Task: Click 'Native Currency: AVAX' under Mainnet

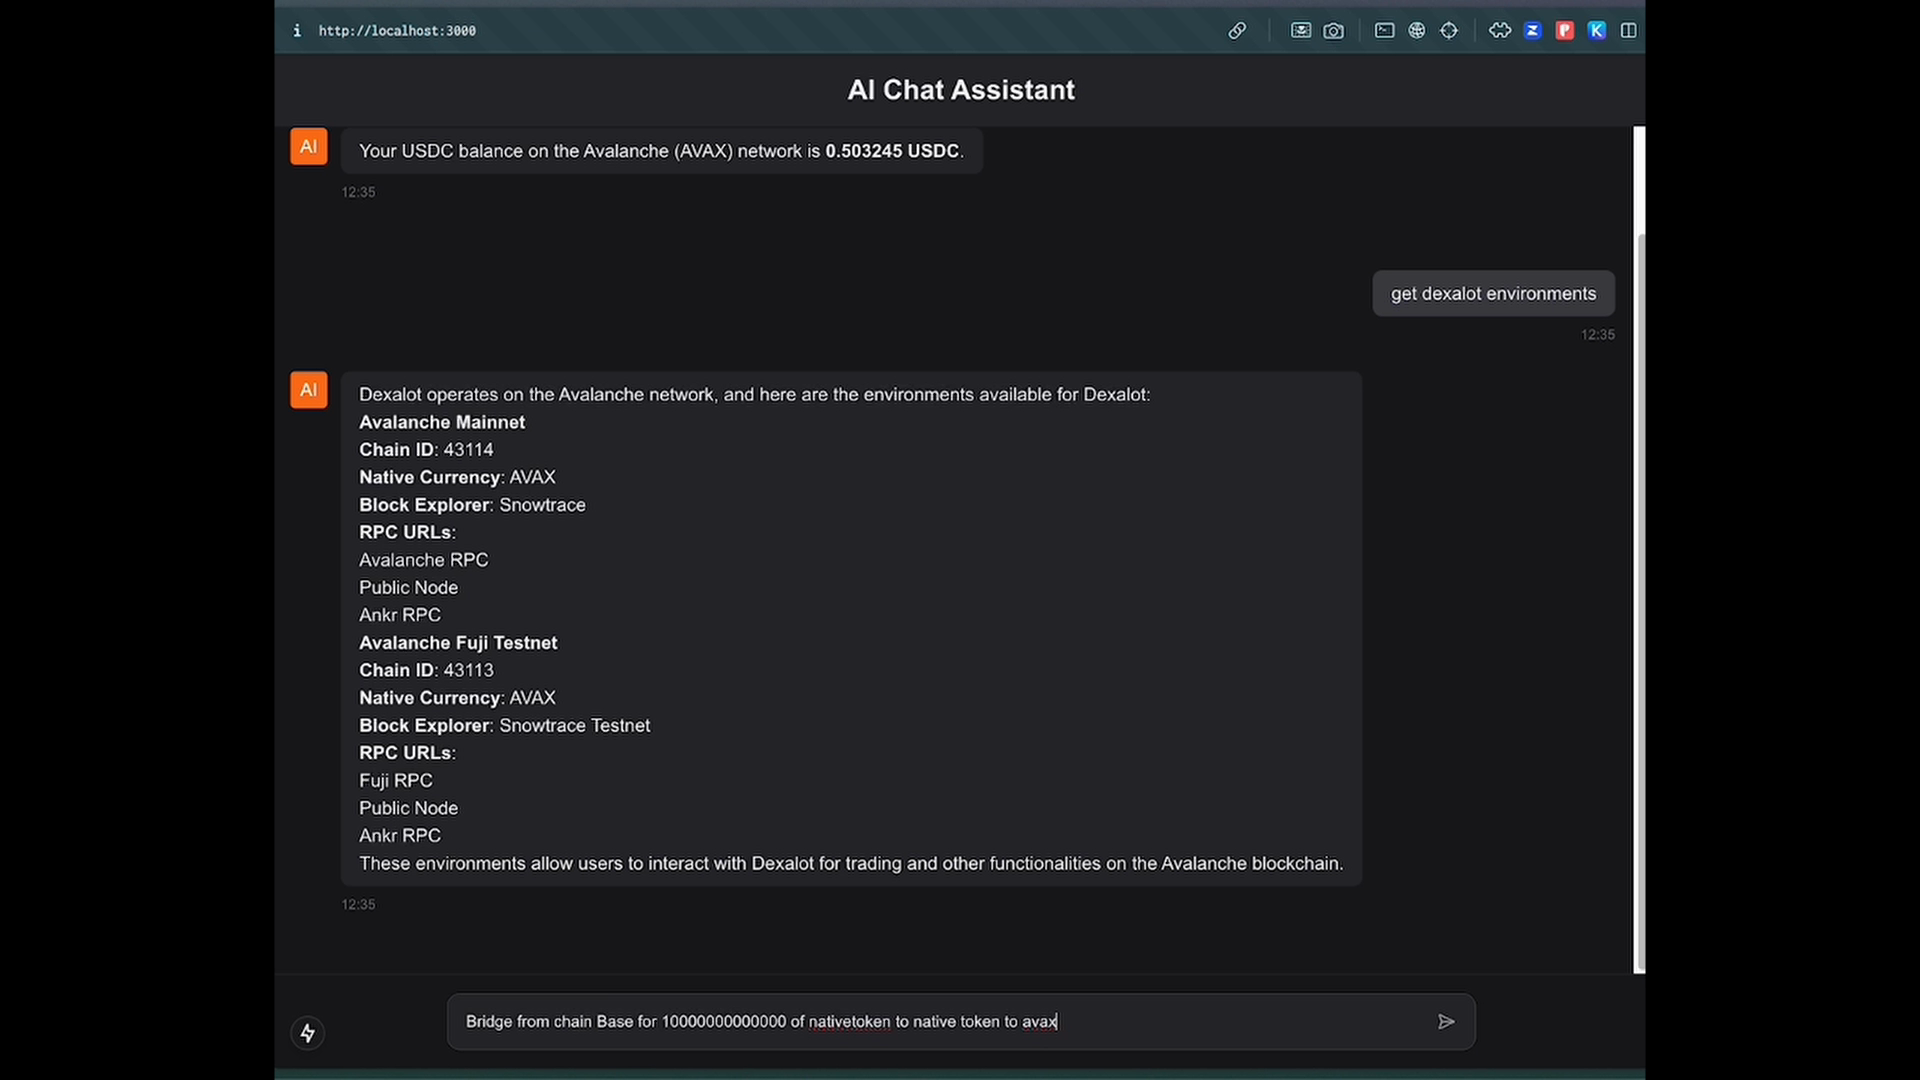Action: click(457, 477)
